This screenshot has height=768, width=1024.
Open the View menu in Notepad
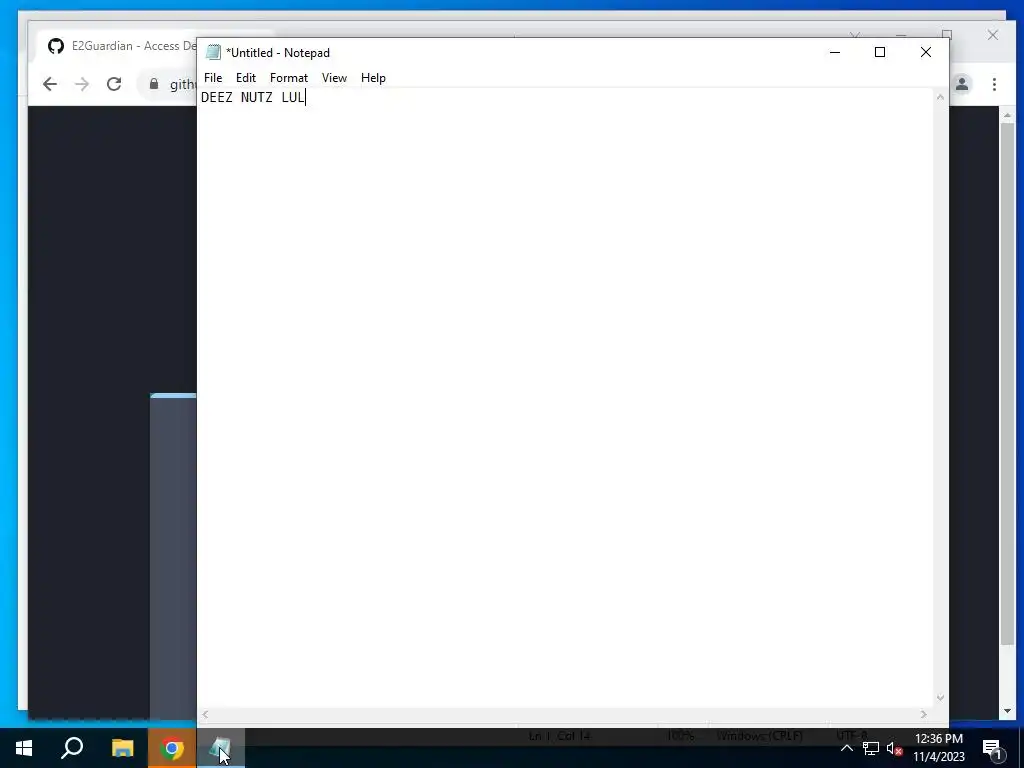334,78
